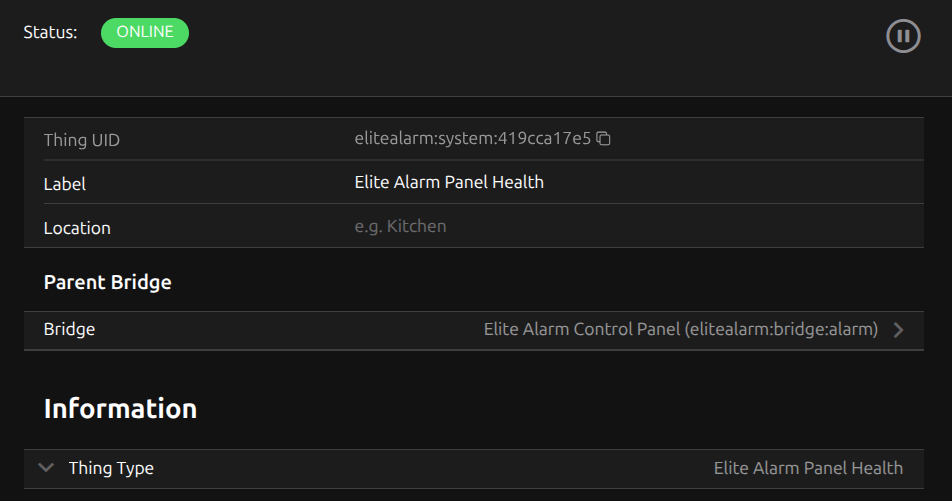This screenshot has height=501, width=952.
Task: Click the chevron arrow on the Bridge row
Action: pyautogui.click(x=898, y=330)
